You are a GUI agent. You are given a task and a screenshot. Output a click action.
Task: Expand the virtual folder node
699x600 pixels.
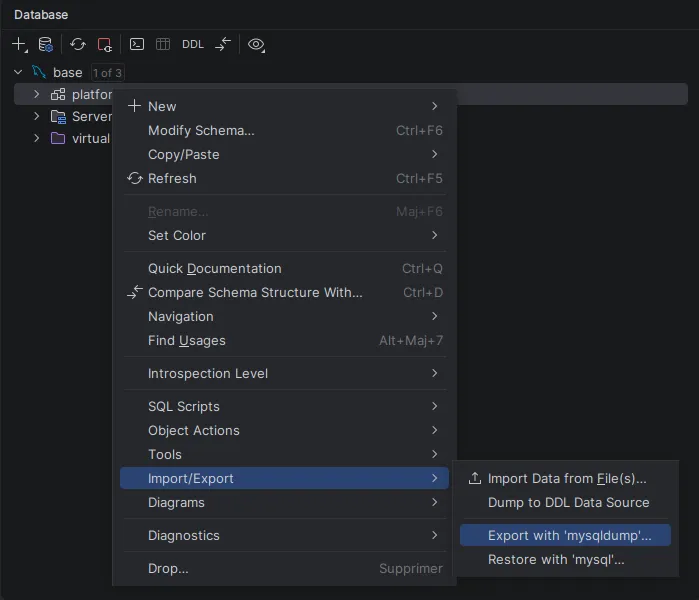pyautogui.click(x=37, y=138)
